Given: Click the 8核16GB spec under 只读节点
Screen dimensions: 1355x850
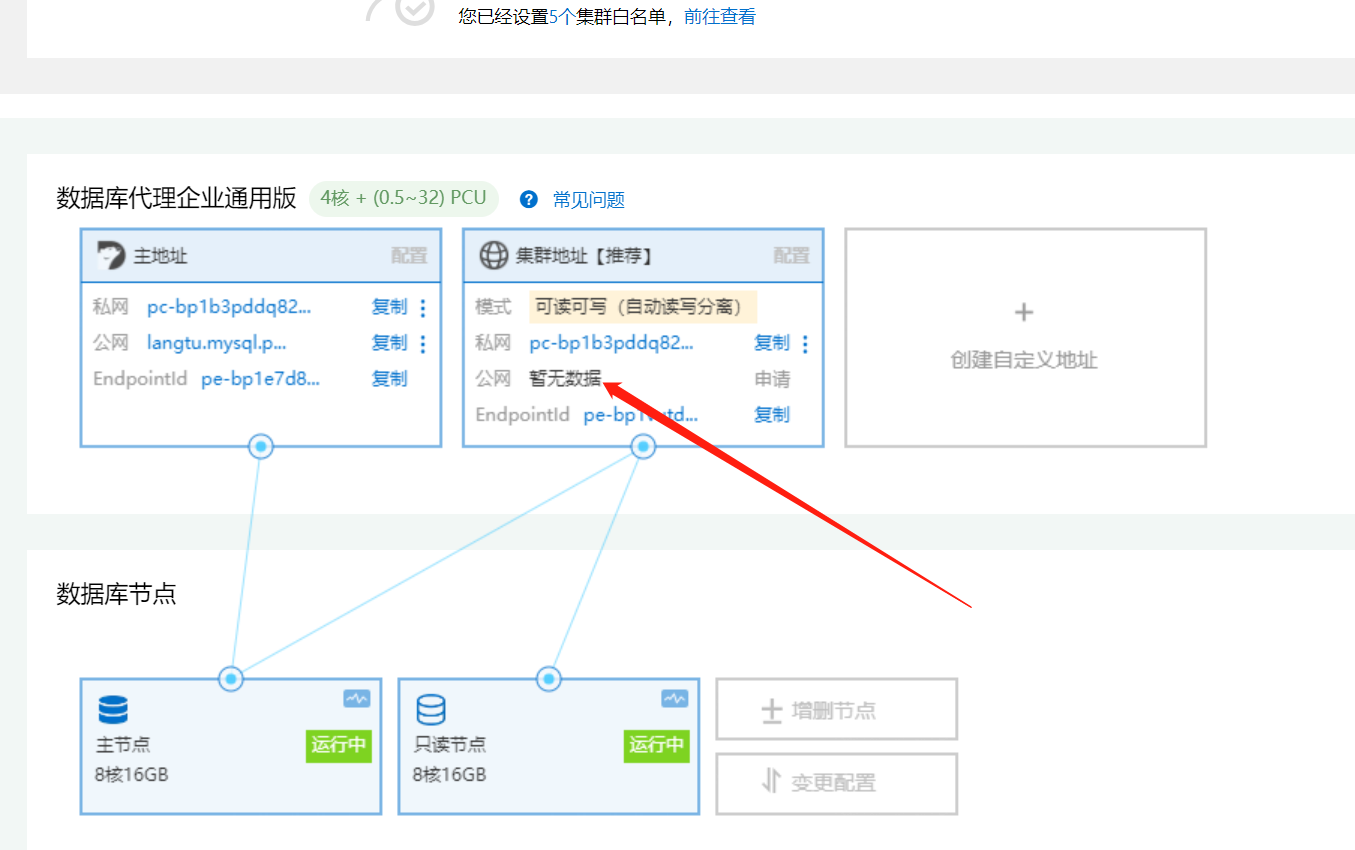Looking at the screenshot, I should click(450, 775).
